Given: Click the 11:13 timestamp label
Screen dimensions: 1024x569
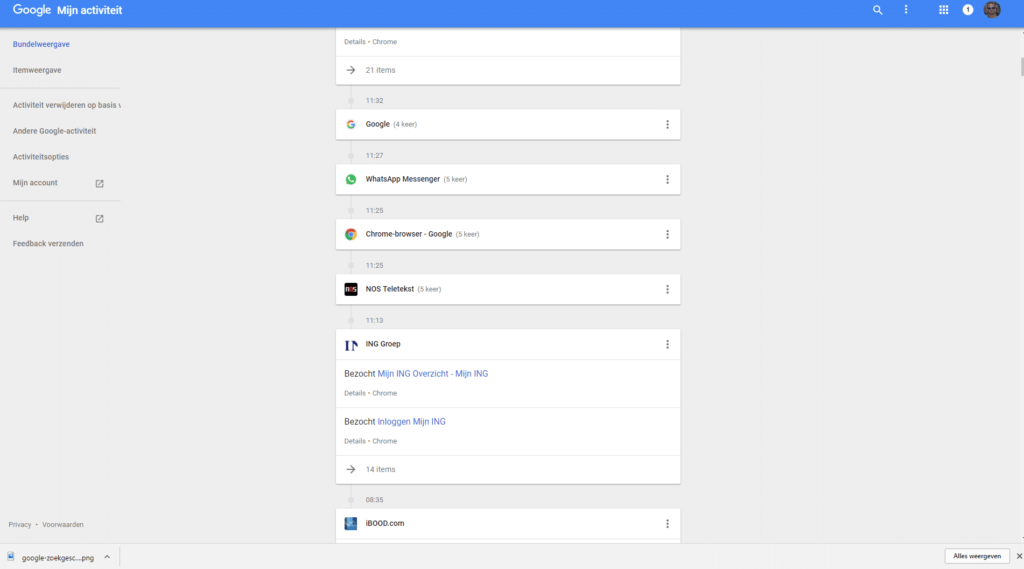Looking at the screenshot, I should pos(374,321).
